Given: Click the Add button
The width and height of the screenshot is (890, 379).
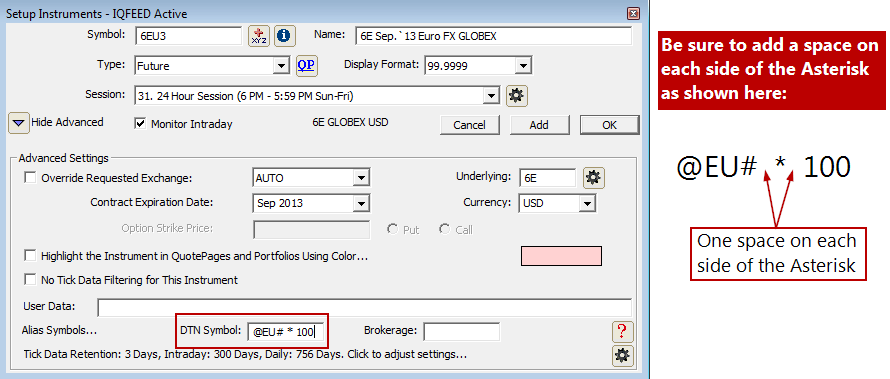Looking at the screenshot, I should click(x=539, y=125).
